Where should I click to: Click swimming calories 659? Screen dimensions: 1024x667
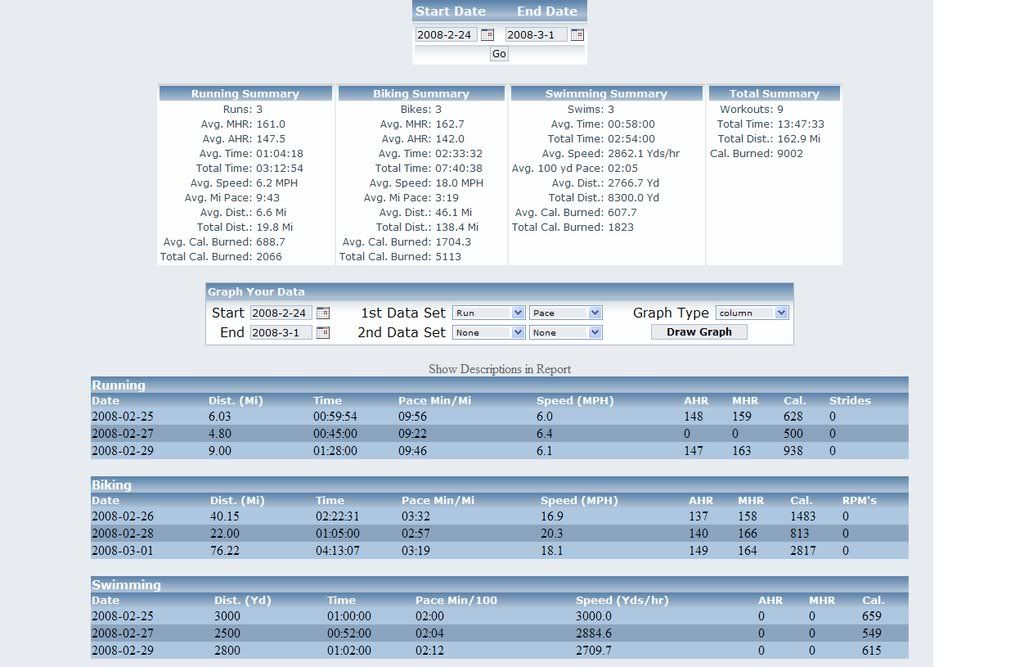(871, 615)
